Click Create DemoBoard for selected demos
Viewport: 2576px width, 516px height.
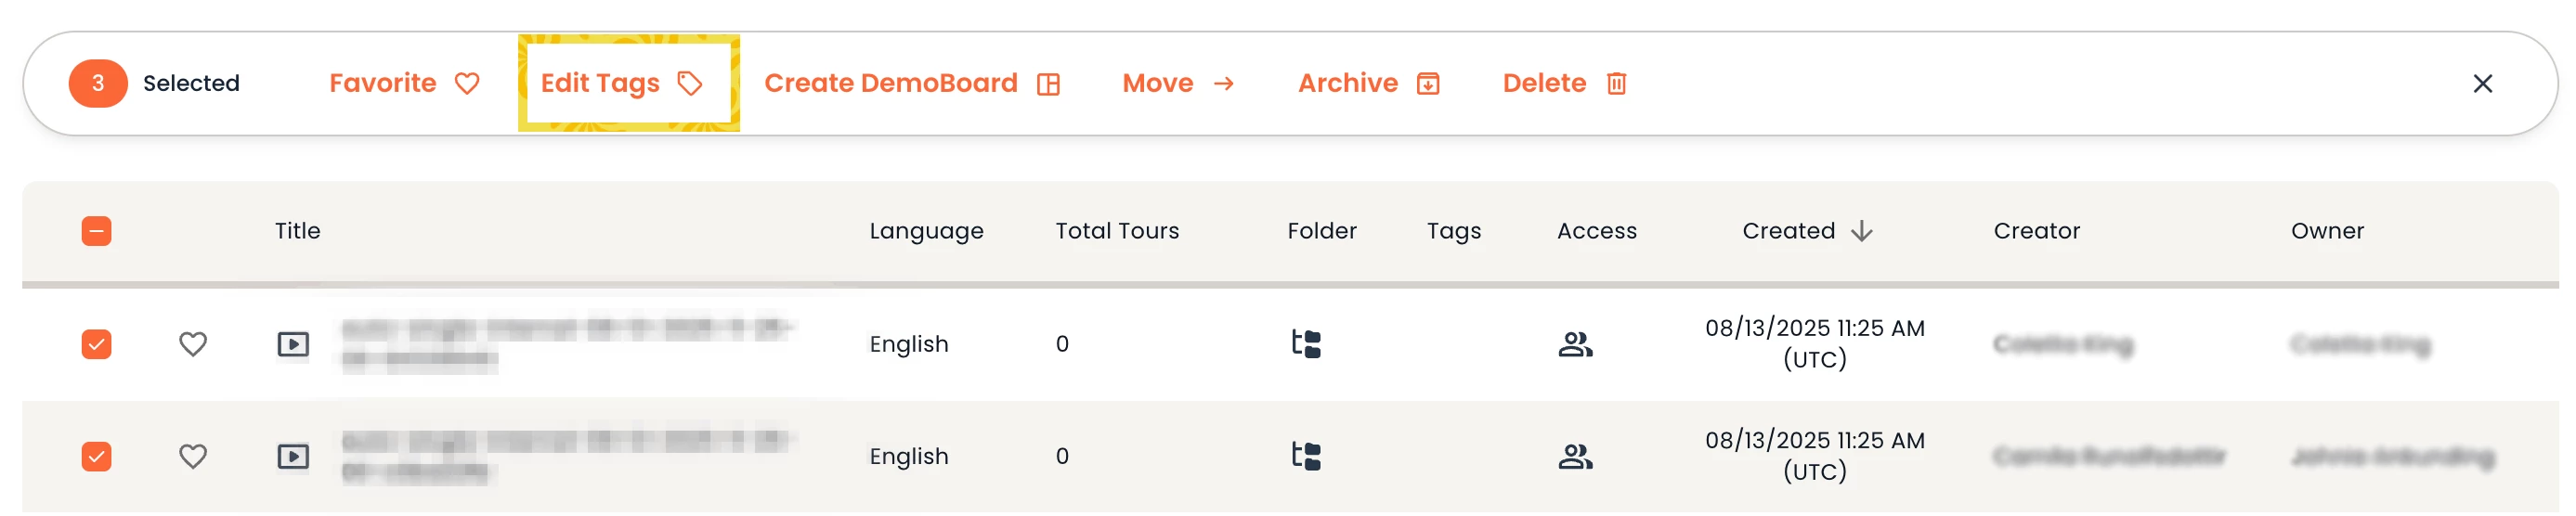[x=911, y=83]
